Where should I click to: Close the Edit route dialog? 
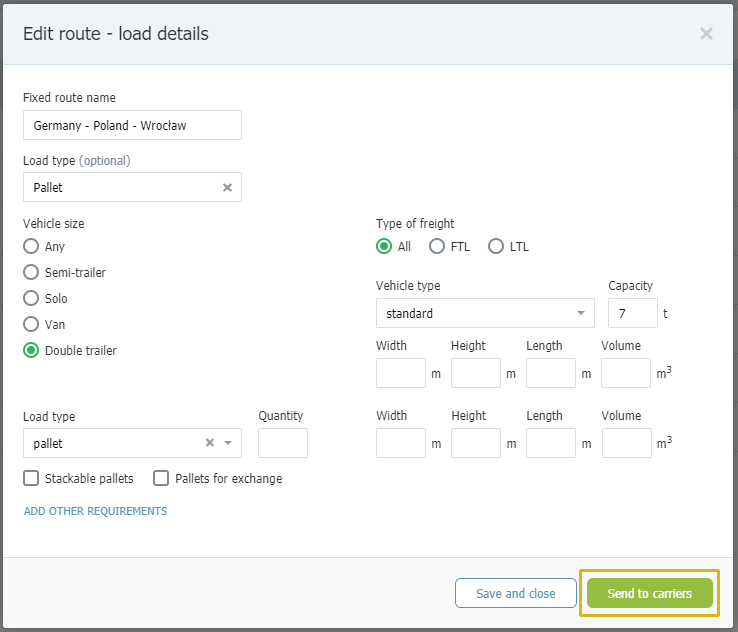(706, 33)
